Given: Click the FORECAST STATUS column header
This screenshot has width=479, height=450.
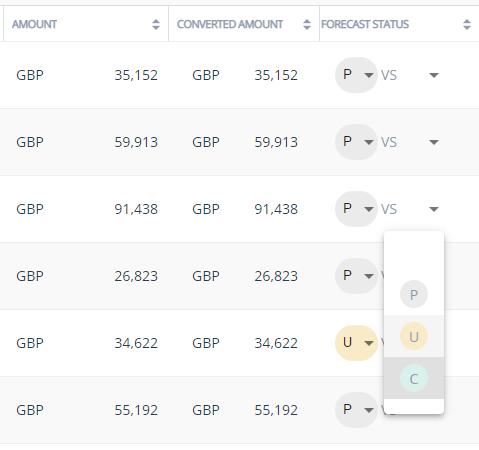Looking at the screenshot, I should point(365,24).
